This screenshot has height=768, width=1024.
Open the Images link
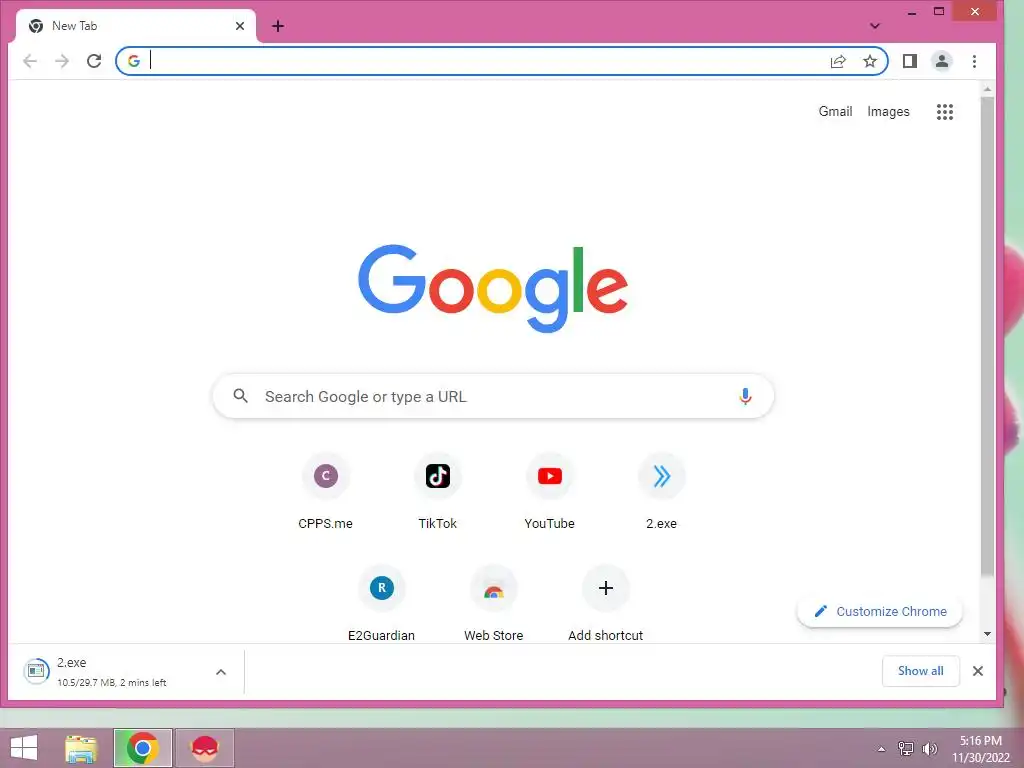point(888,112)
